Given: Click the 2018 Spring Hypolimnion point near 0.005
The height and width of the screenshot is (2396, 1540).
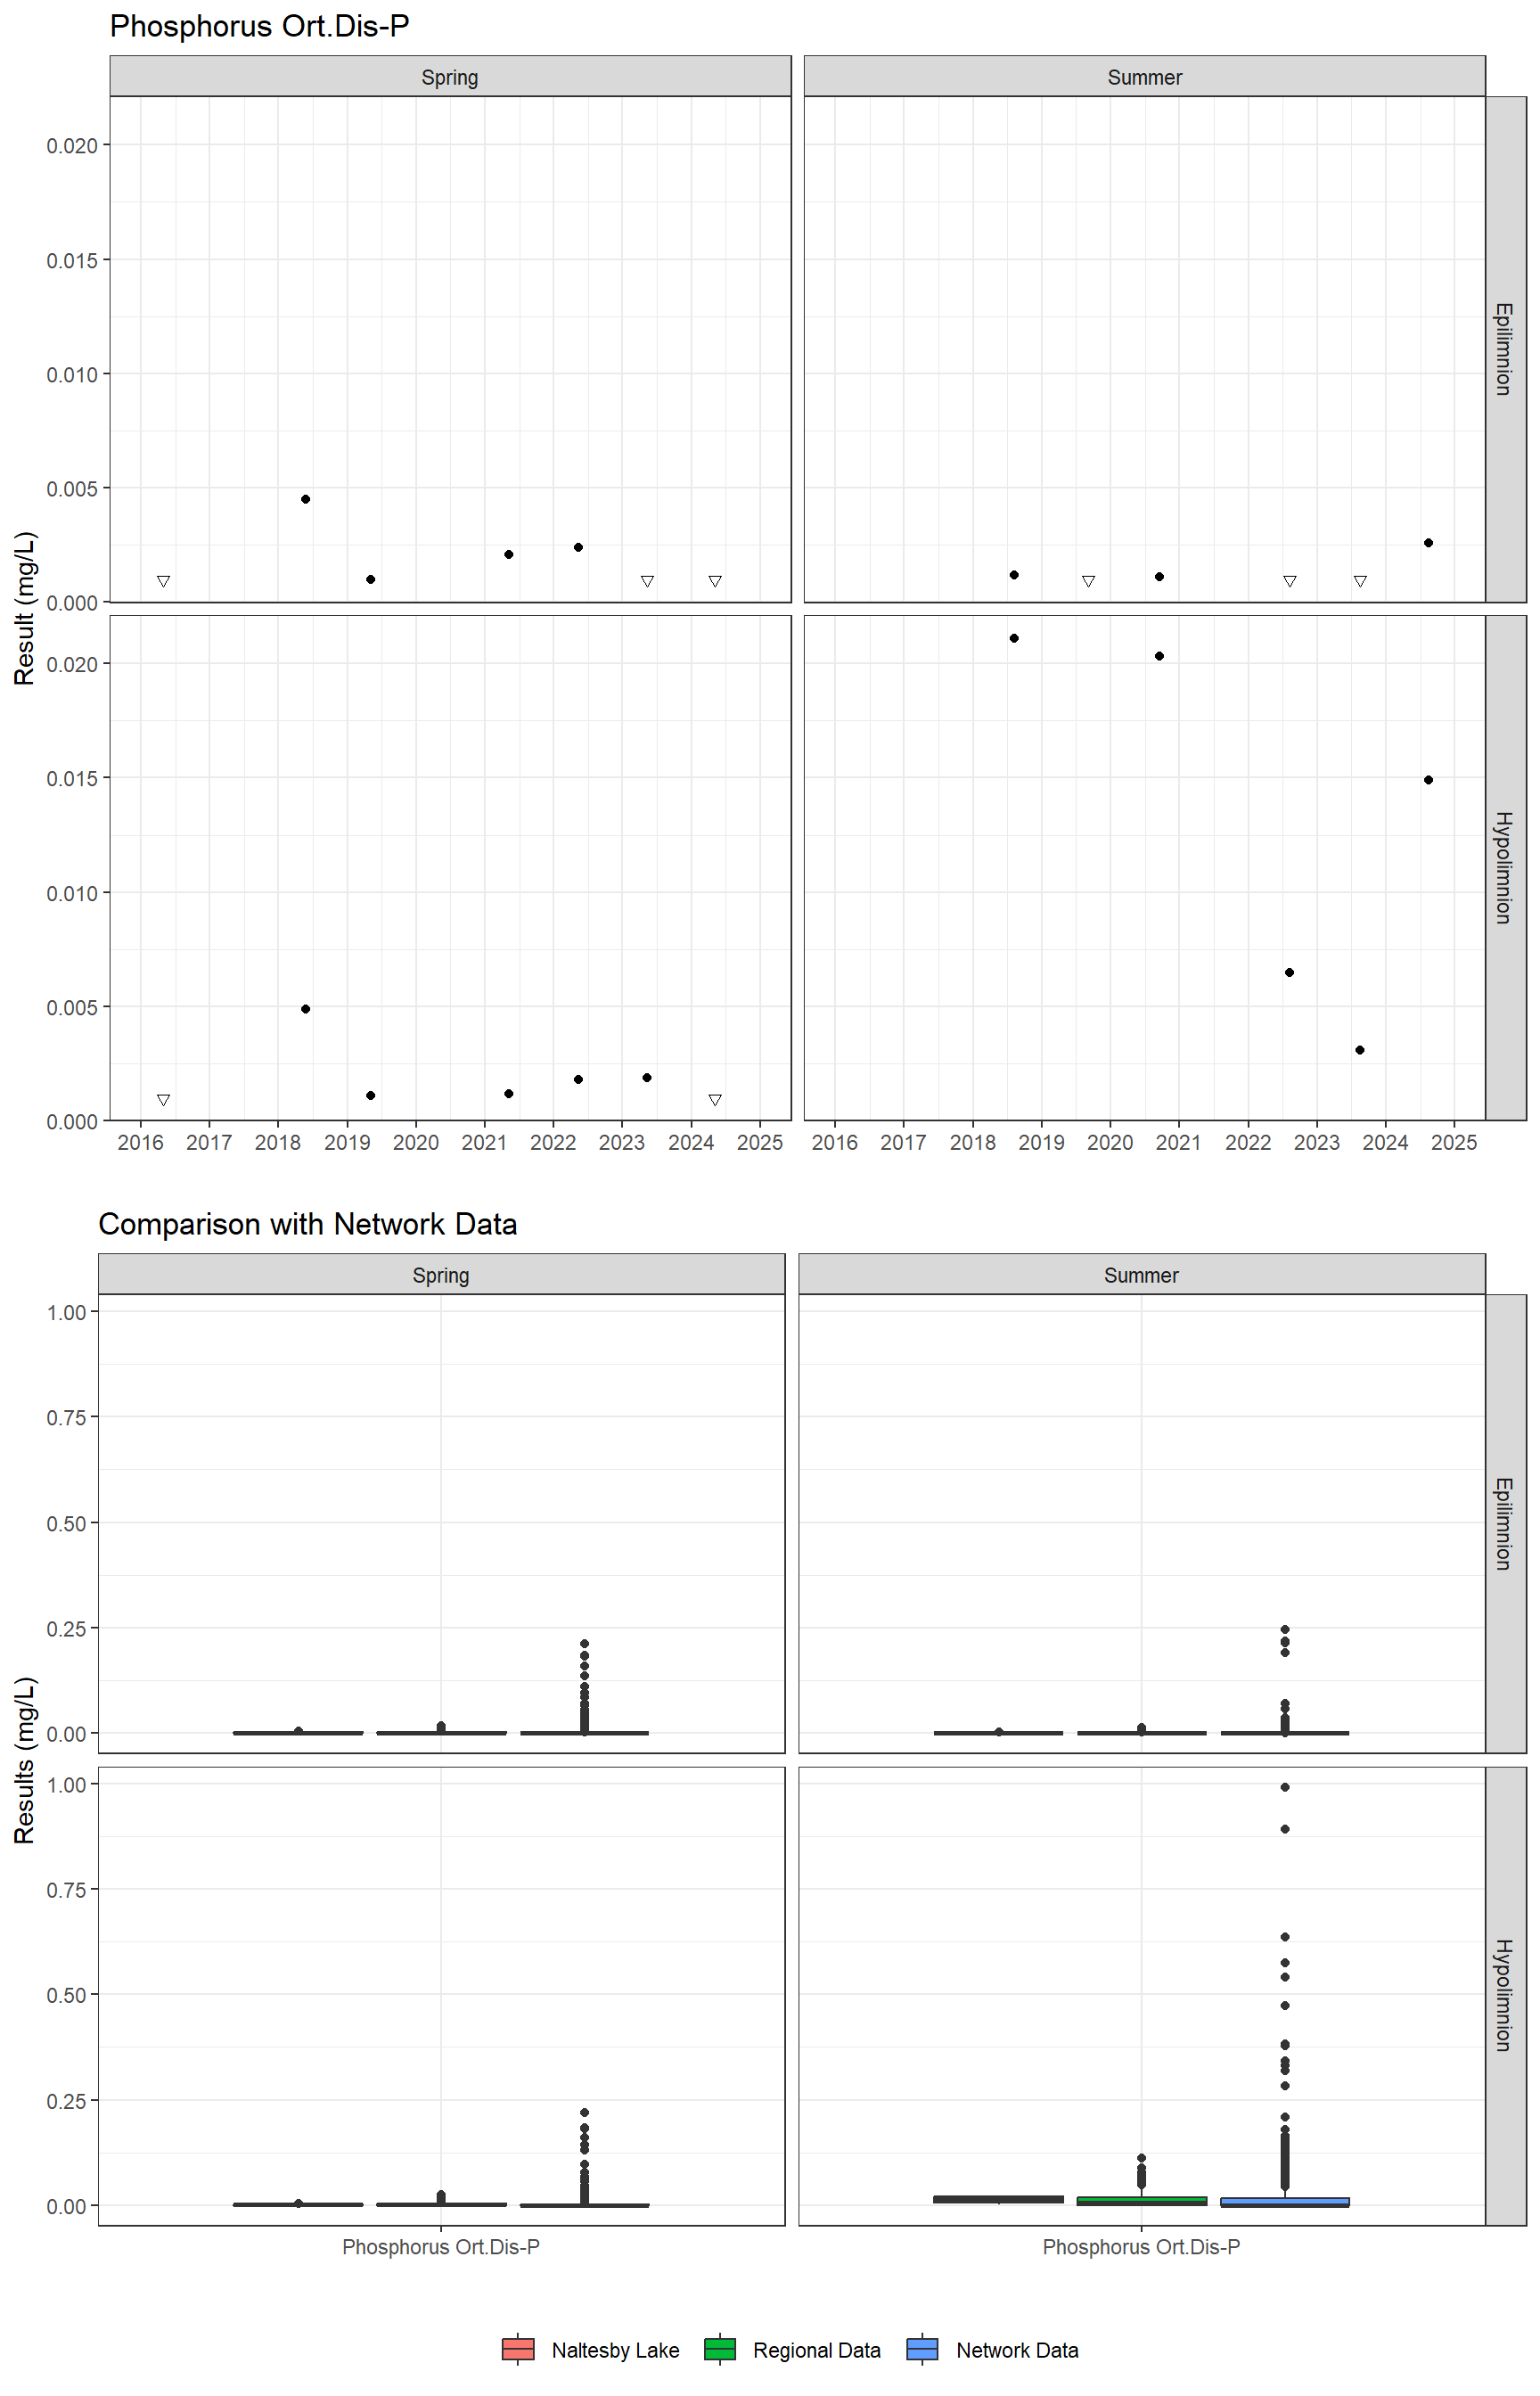Looking at the screenshot, I should 306,1009.
